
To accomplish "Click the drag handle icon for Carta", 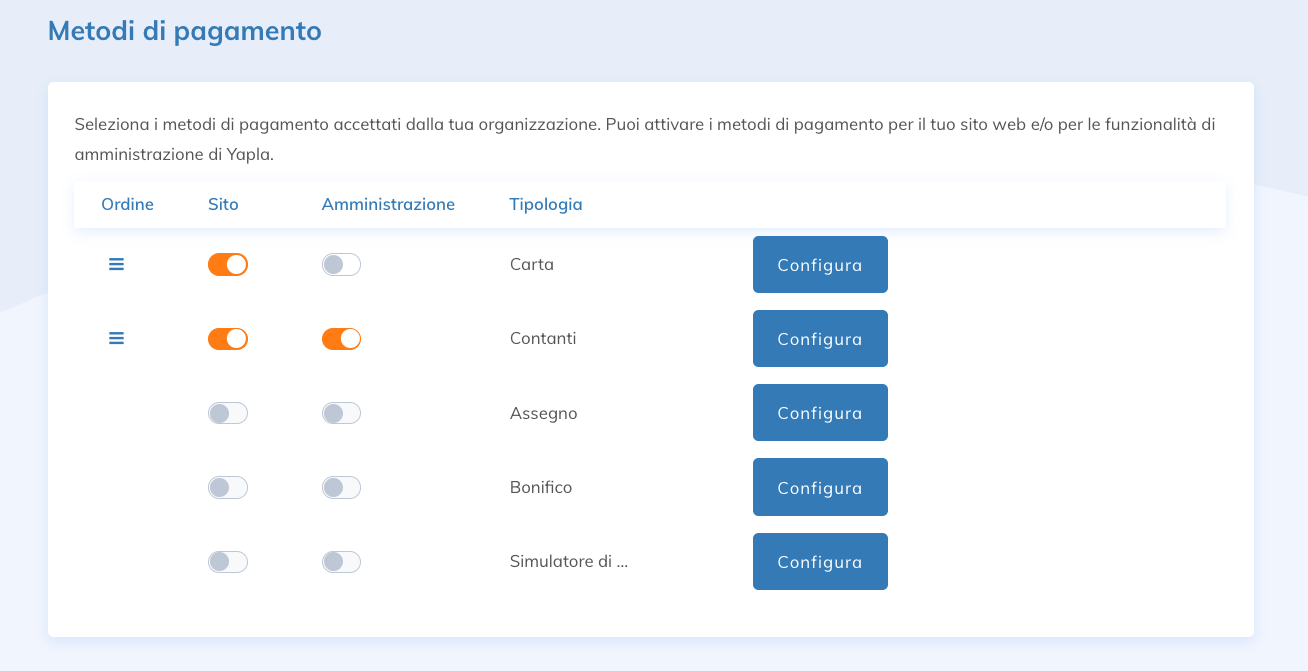I will tap(116, 265).
